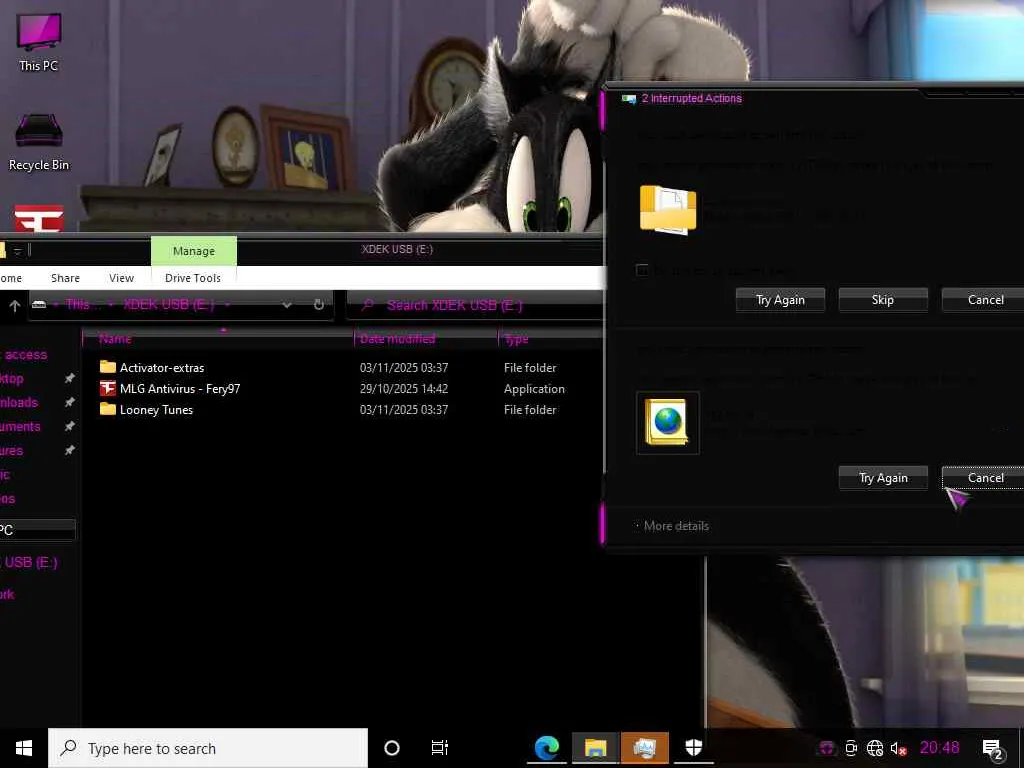Tick the checkbox above the Try Again button

coord(642,270)
